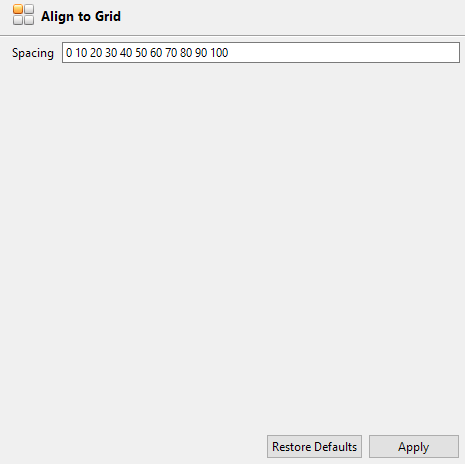This screenshot has width=465, height=464.
Task: Place cursor on value 90 in Spacing field
Action: click(201, 53)
